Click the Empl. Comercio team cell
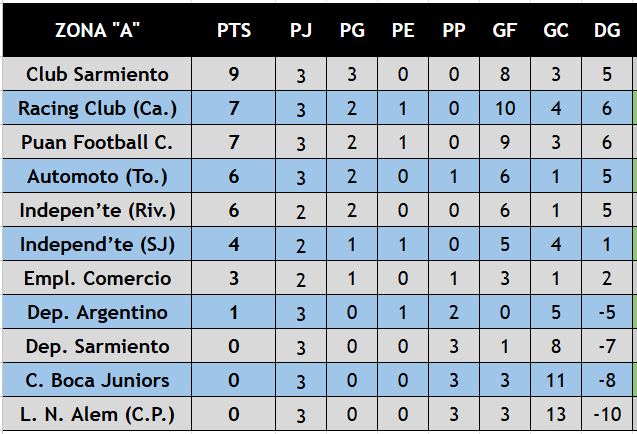 [x=97, y=278]
